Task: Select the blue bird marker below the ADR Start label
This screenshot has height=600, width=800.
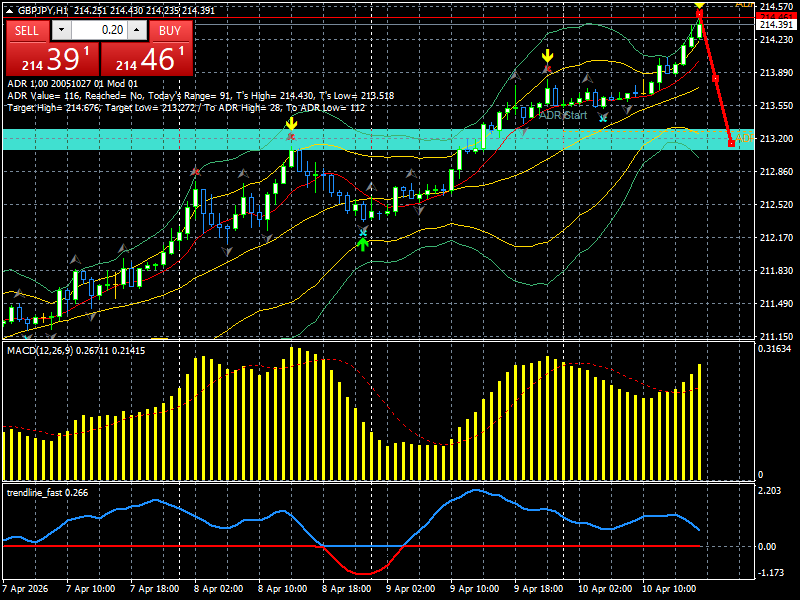Action: coord(602,118)
